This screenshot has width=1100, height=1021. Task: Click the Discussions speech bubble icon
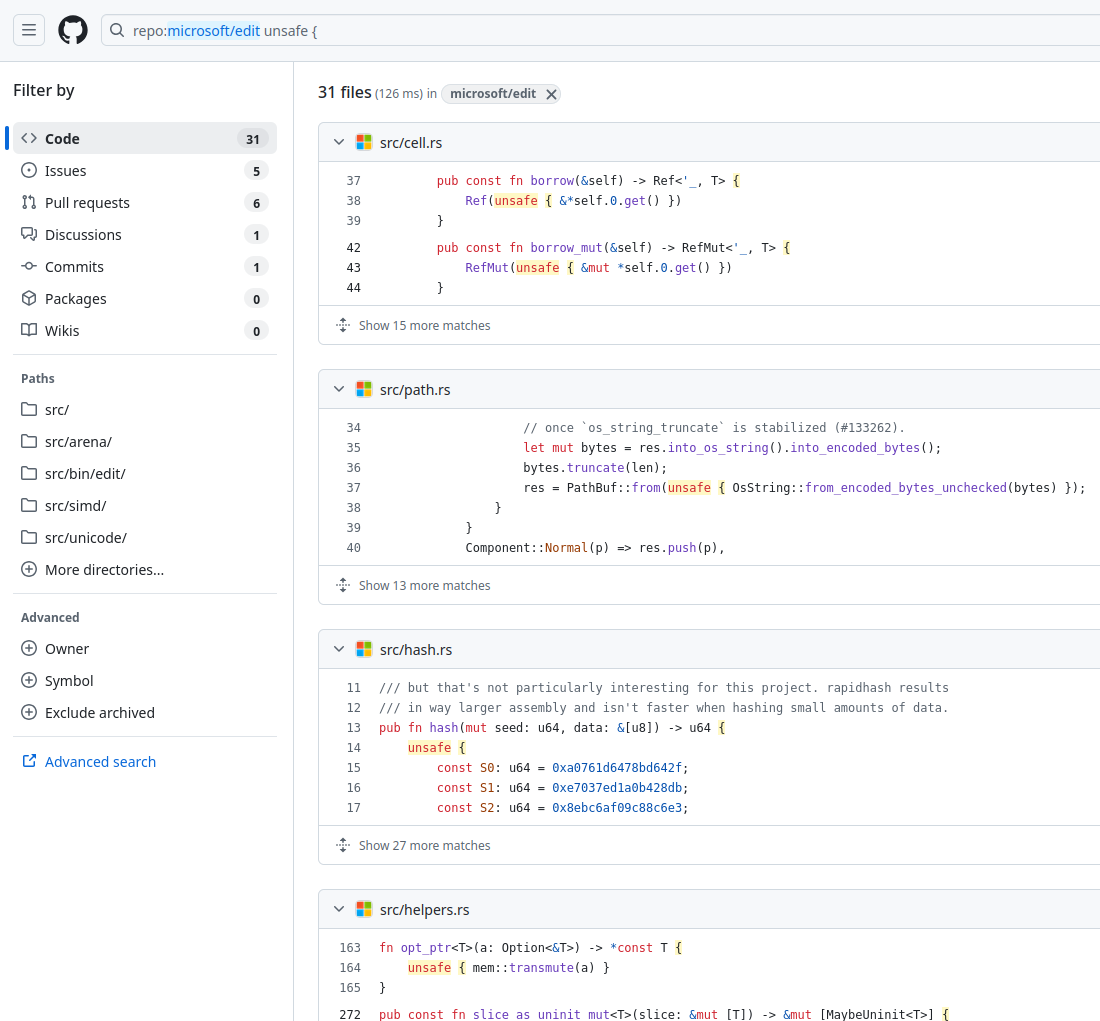point(29,234)
